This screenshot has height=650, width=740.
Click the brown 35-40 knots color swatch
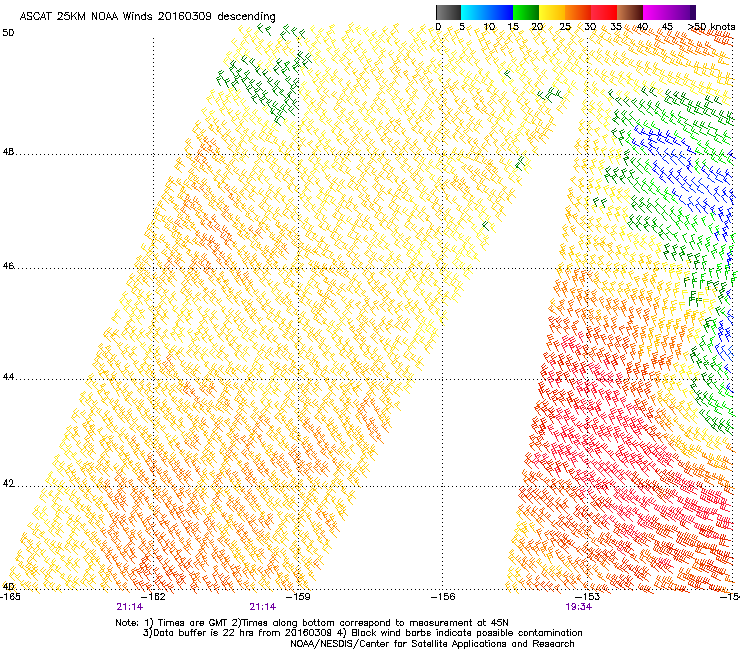click(630, 12)
